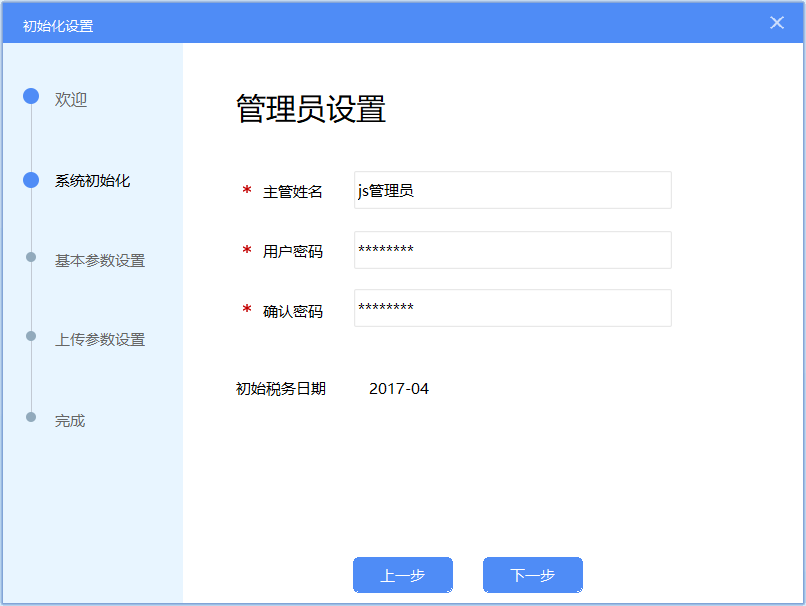Focus the 主管姓名 input field

tap(512, 190)
